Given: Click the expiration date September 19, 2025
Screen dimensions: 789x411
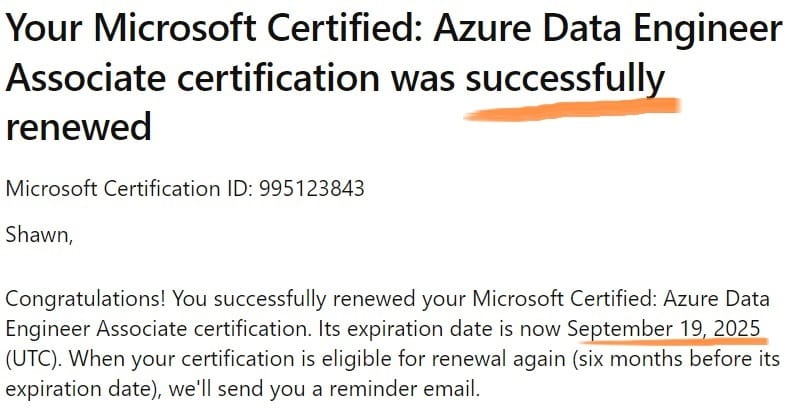Looking at the screenshot, I should [664, 328].
